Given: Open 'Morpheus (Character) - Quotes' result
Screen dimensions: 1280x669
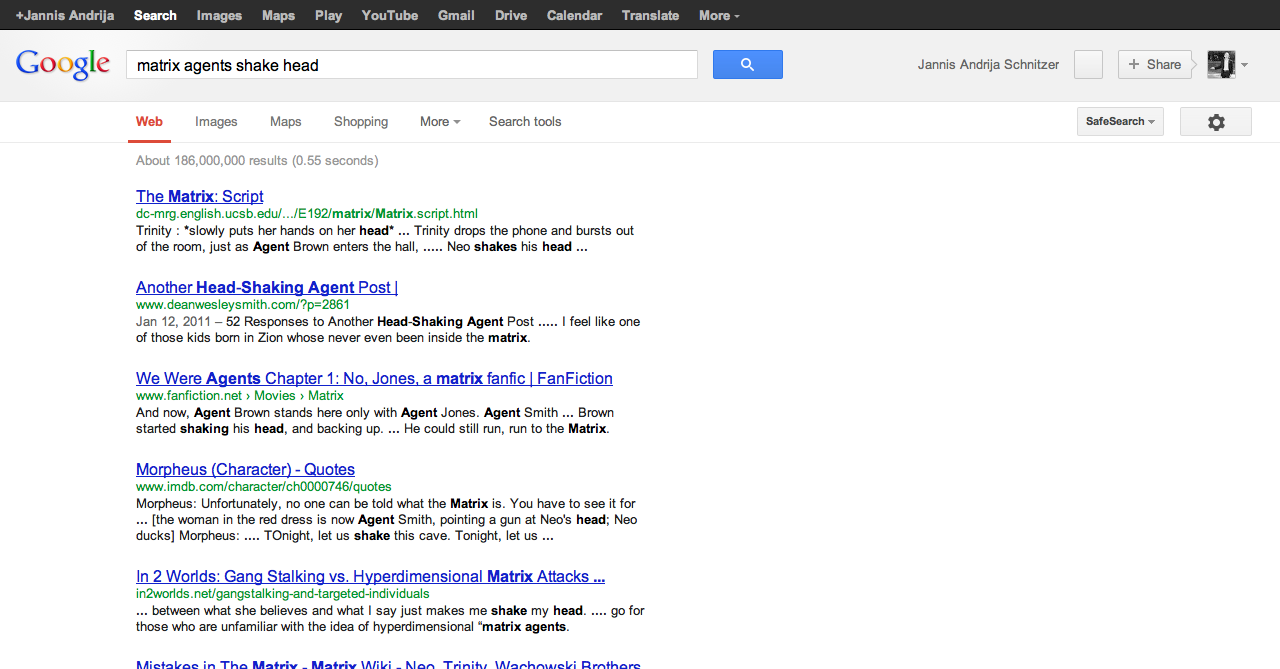Looking at the screenshot, I should pyautogui.click(x=245, y=469).
